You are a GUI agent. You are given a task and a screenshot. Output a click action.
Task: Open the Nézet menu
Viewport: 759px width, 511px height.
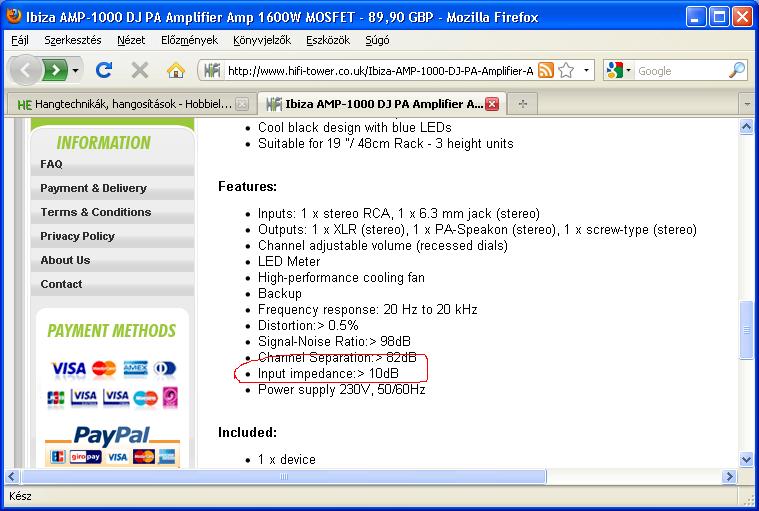[131, 40]
